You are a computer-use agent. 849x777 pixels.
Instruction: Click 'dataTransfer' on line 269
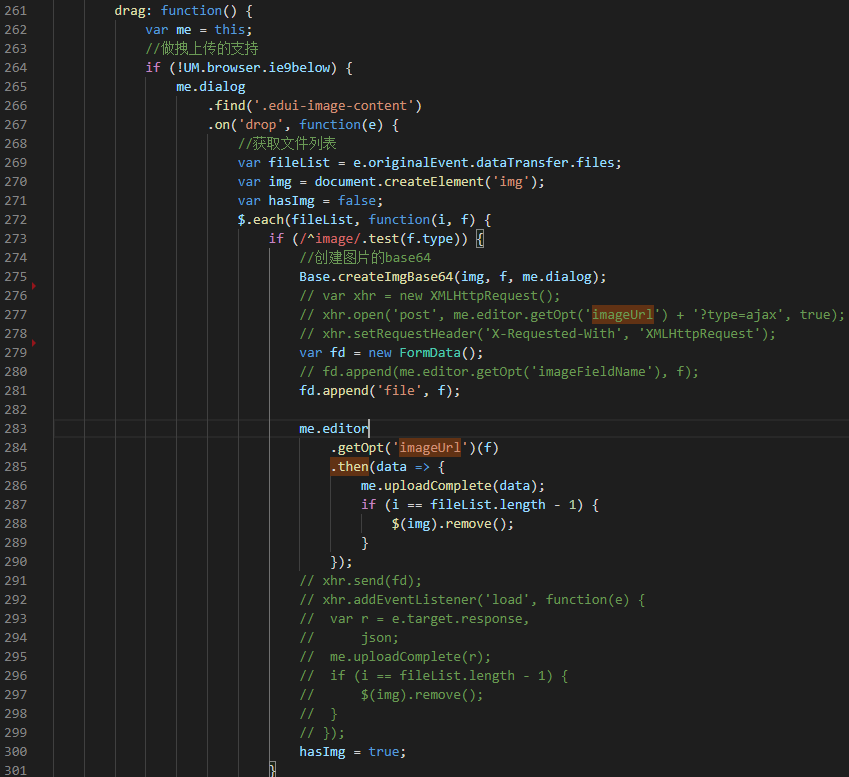[x=523, y=162]
